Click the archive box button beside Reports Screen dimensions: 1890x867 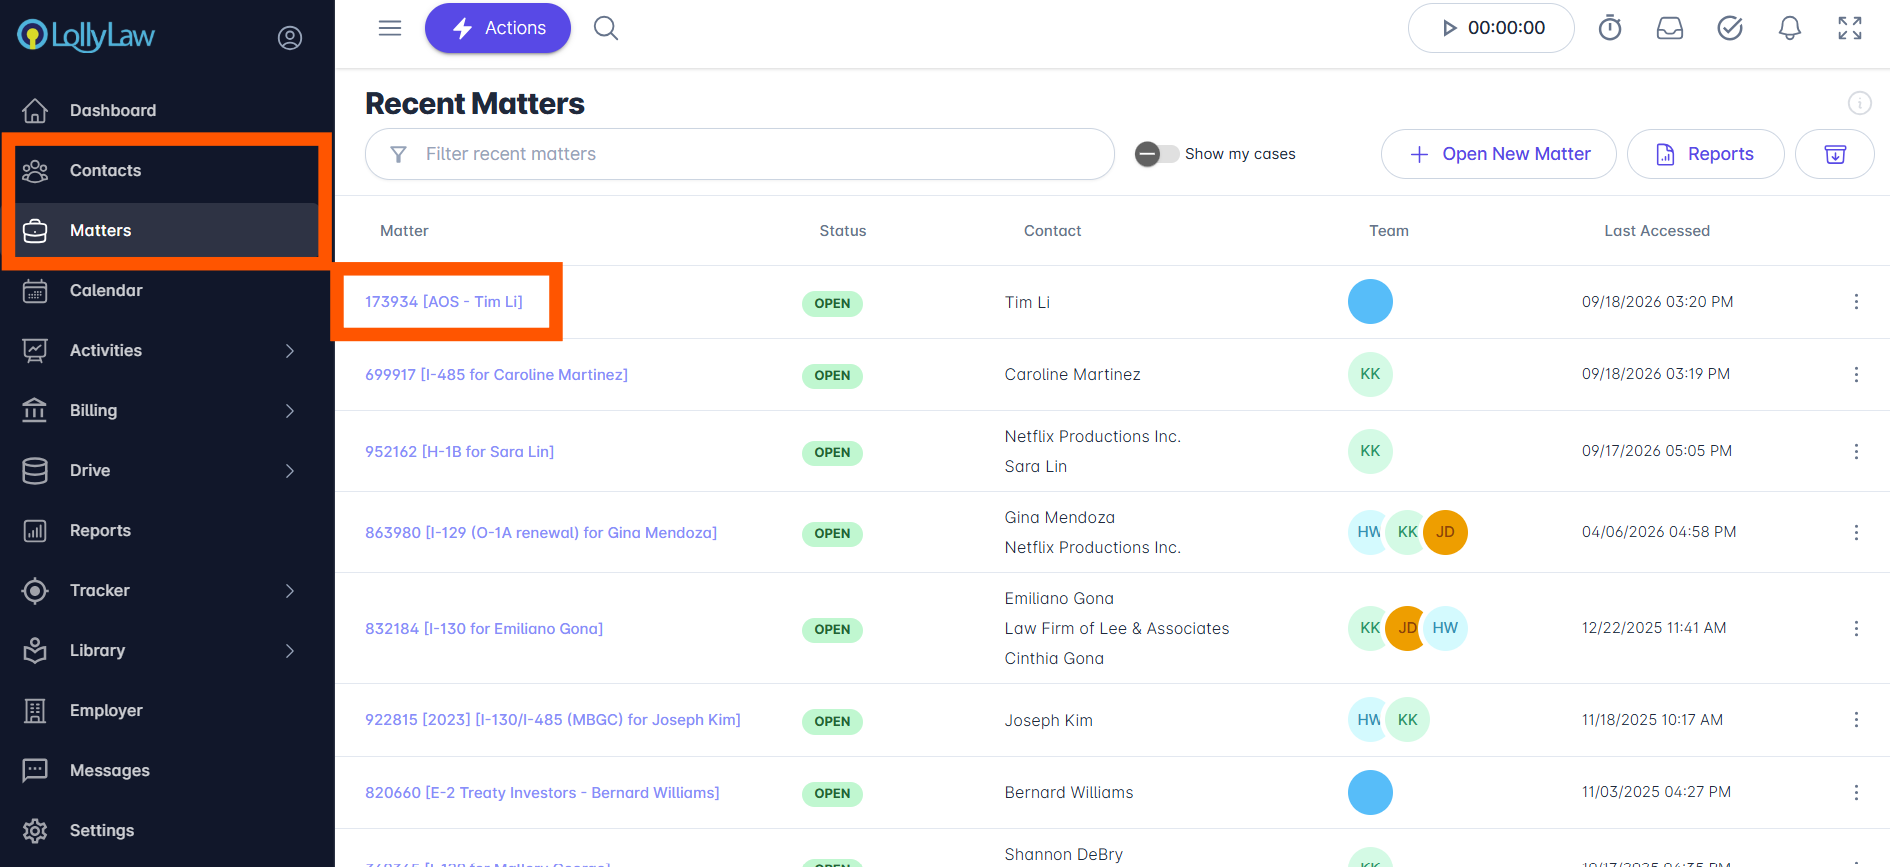tap(1835, 154)
